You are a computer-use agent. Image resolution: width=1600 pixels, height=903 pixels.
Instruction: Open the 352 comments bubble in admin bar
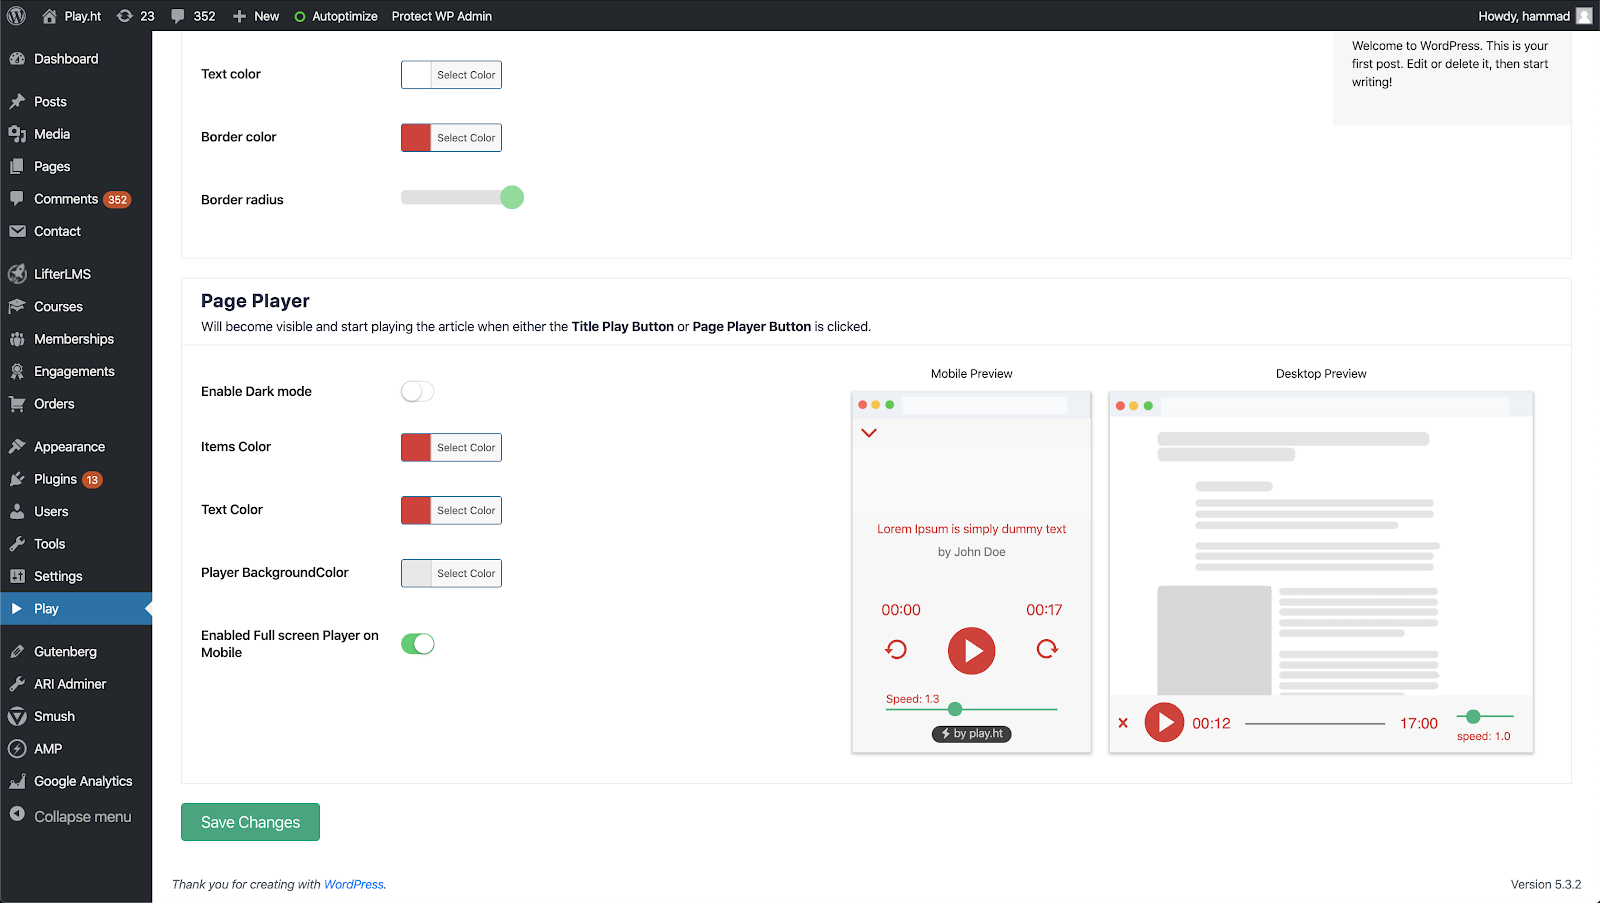click(193, 16)
